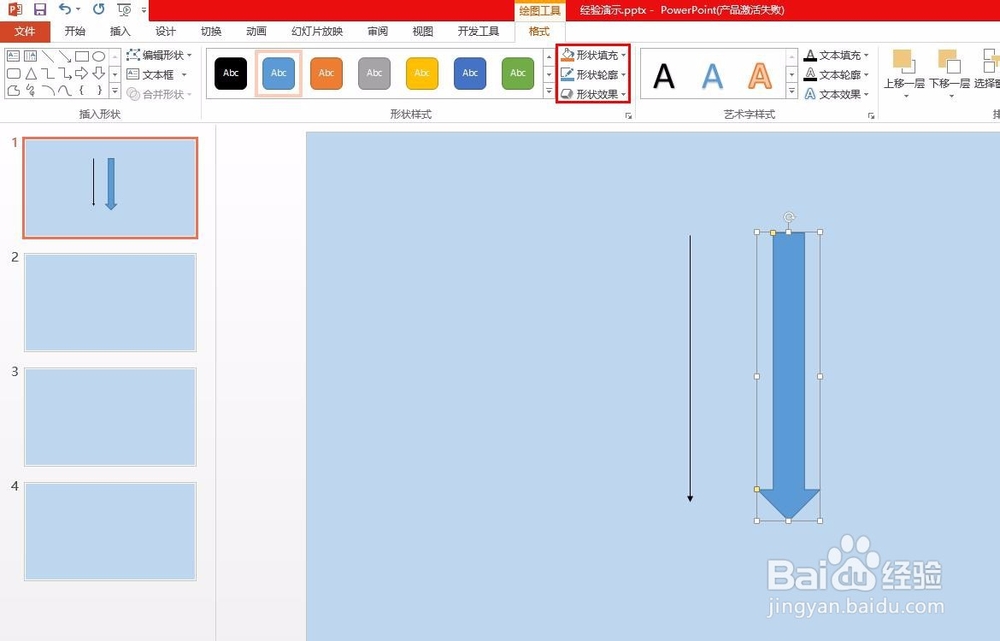Insert a left brace shape
The width and height of the screenshot is (1000, 641).
point(82,91)
